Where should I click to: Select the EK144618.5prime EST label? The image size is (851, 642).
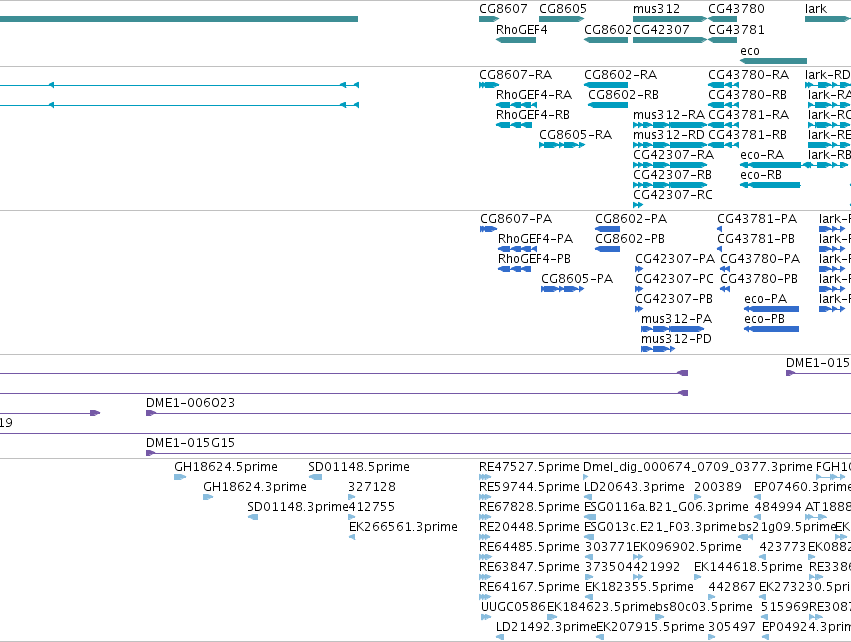(748, 567)
